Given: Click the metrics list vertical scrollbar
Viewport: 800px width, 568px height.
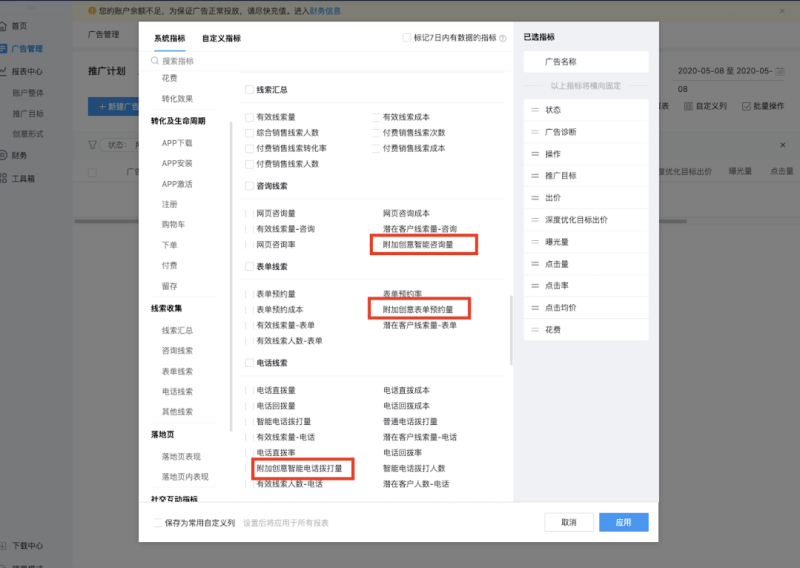Looking at the screenshot, I should coord(511,330).
